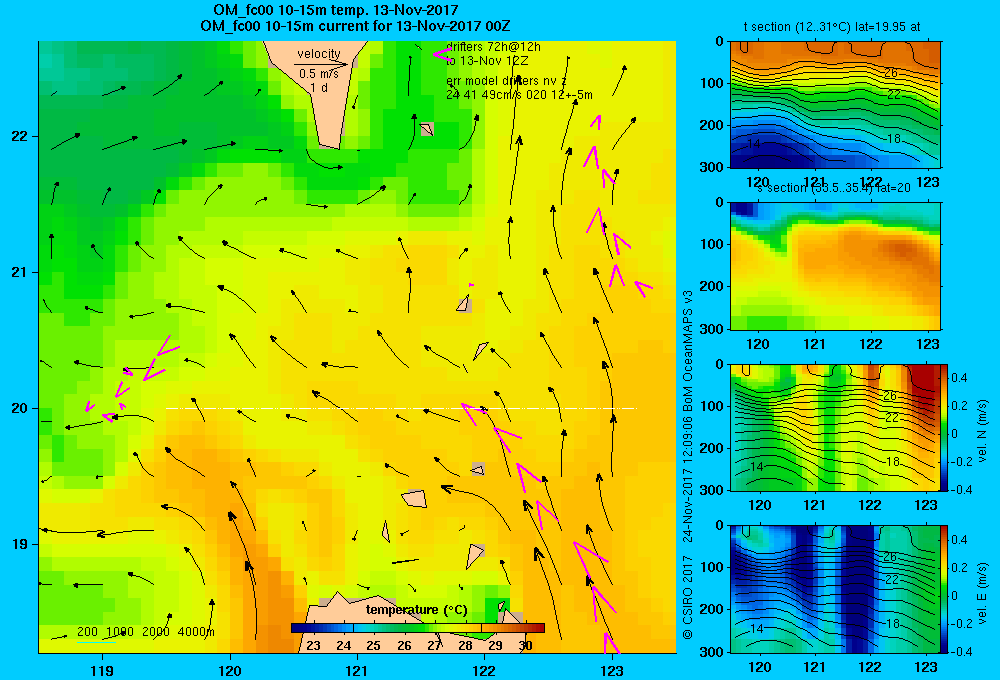
Task: Click the '300' depth label of salinity section
Action: click(x=712, y=329)
